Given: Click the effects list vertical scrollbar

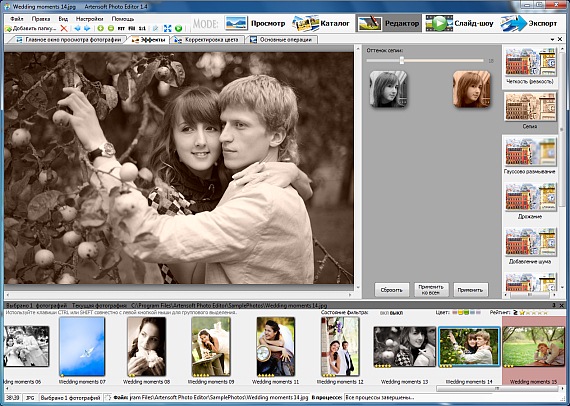Looking at the screenshot, I should tap(562, 129).
